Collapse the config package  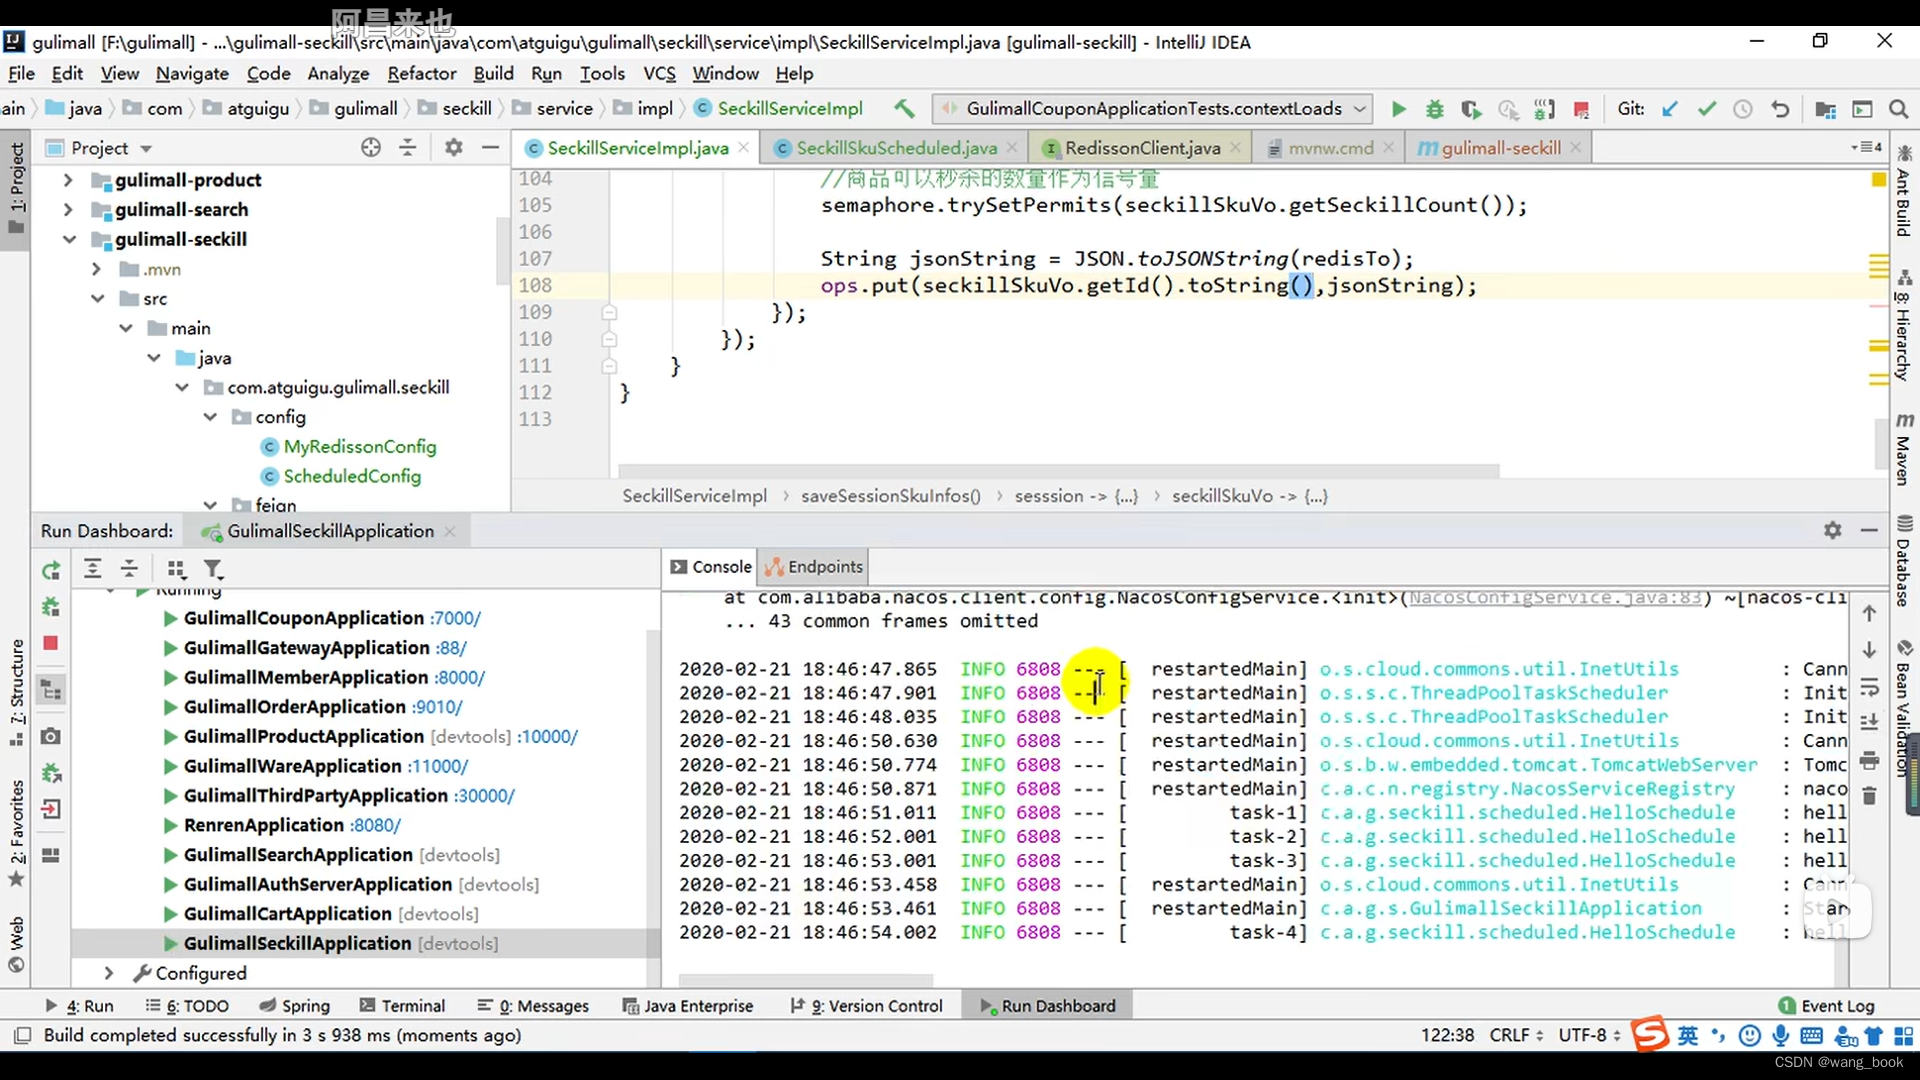click(x=210, y=417)
